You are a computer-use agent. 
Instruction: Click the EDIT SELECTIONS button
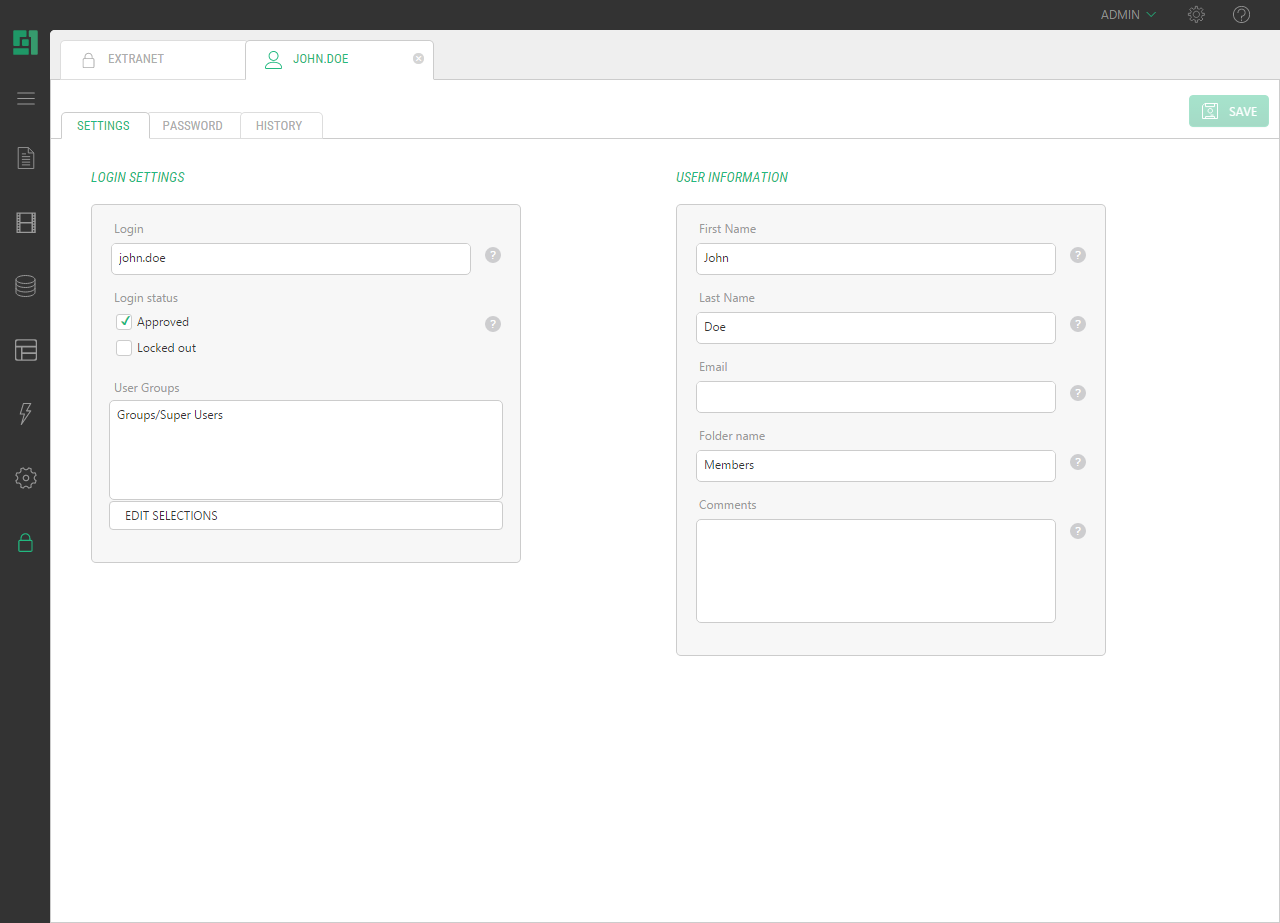(305, 516)
